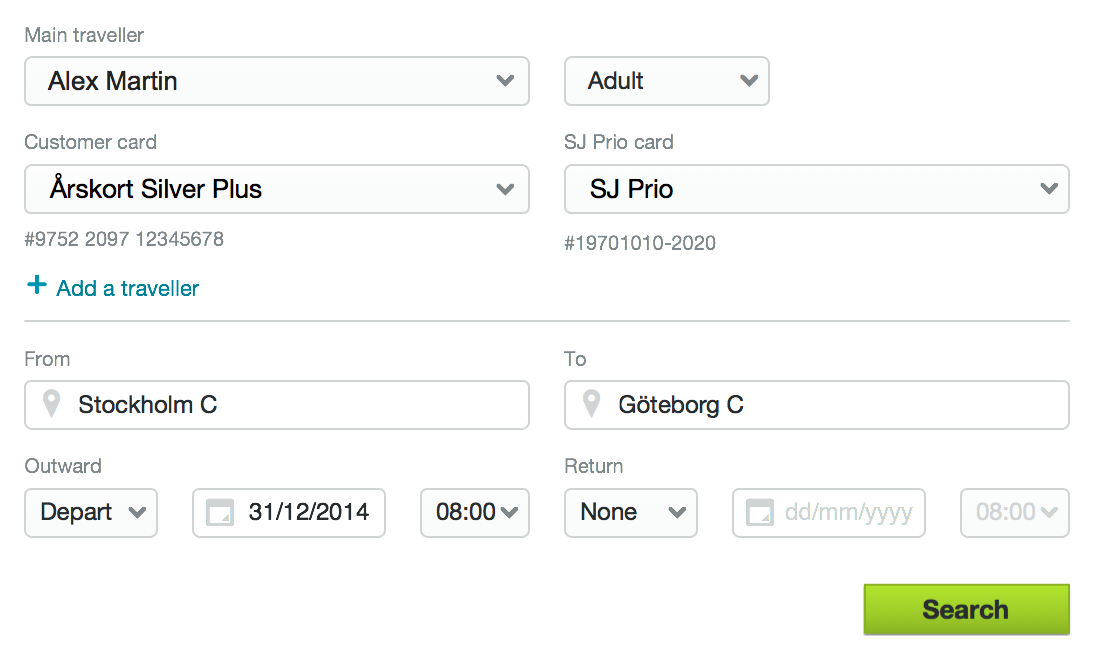Screen dimensions: 1096x660
Task: Open the return date calendar icon
Action: tap(759, 513)
